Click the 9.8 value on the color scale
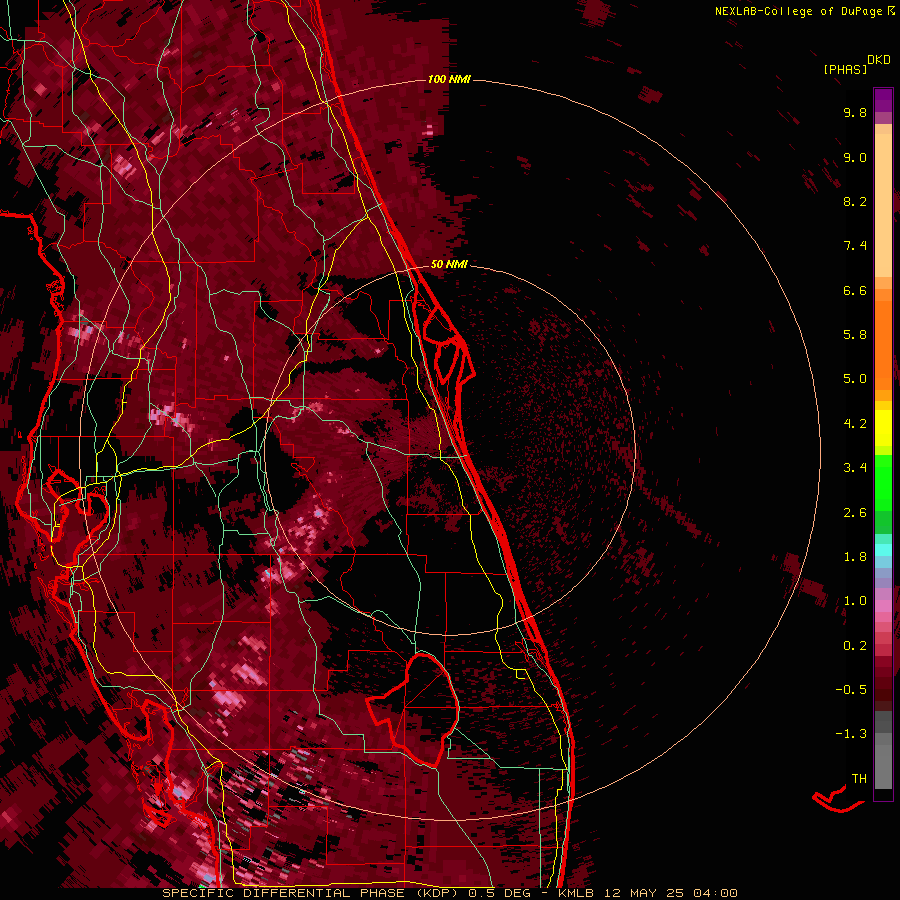This screenshot has height=900, width=900. (x=855, y=112)
